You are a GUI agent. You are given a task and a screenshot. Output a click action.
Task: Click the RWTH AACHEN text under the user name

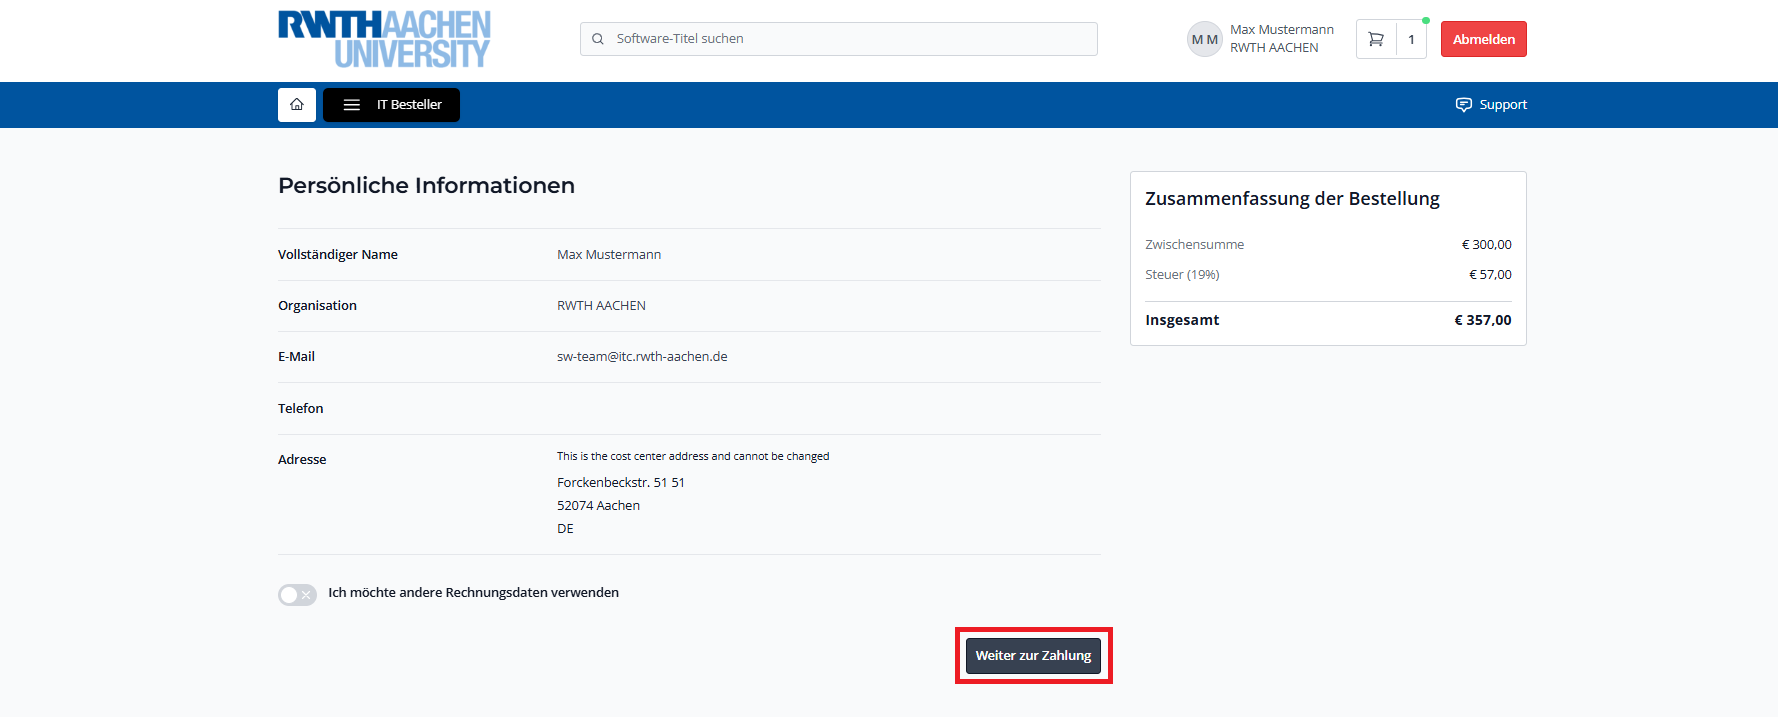click(x=1274, y=48)
